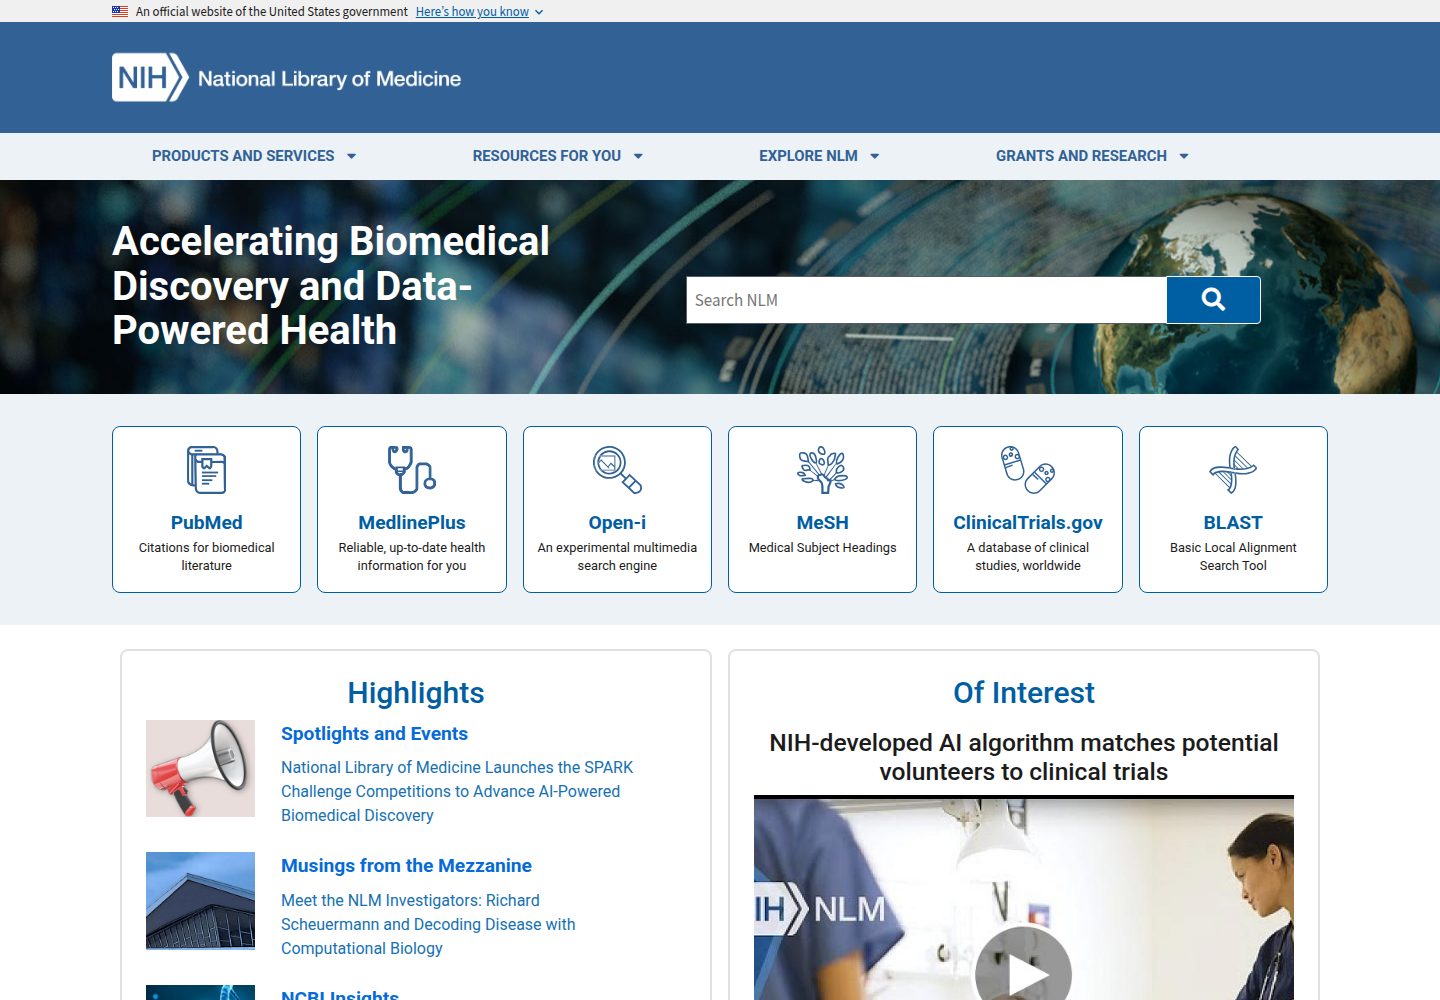Click the PubMed documents icon
The width and height of the screenshot is (1440, 1000).
207,469
